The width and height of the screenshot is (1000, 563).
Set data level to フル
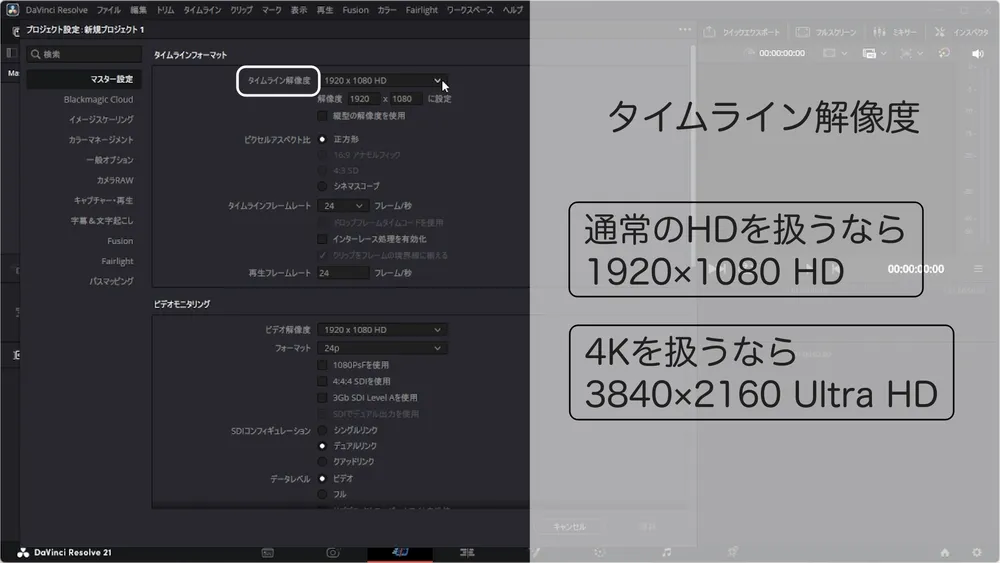[322, 494]
